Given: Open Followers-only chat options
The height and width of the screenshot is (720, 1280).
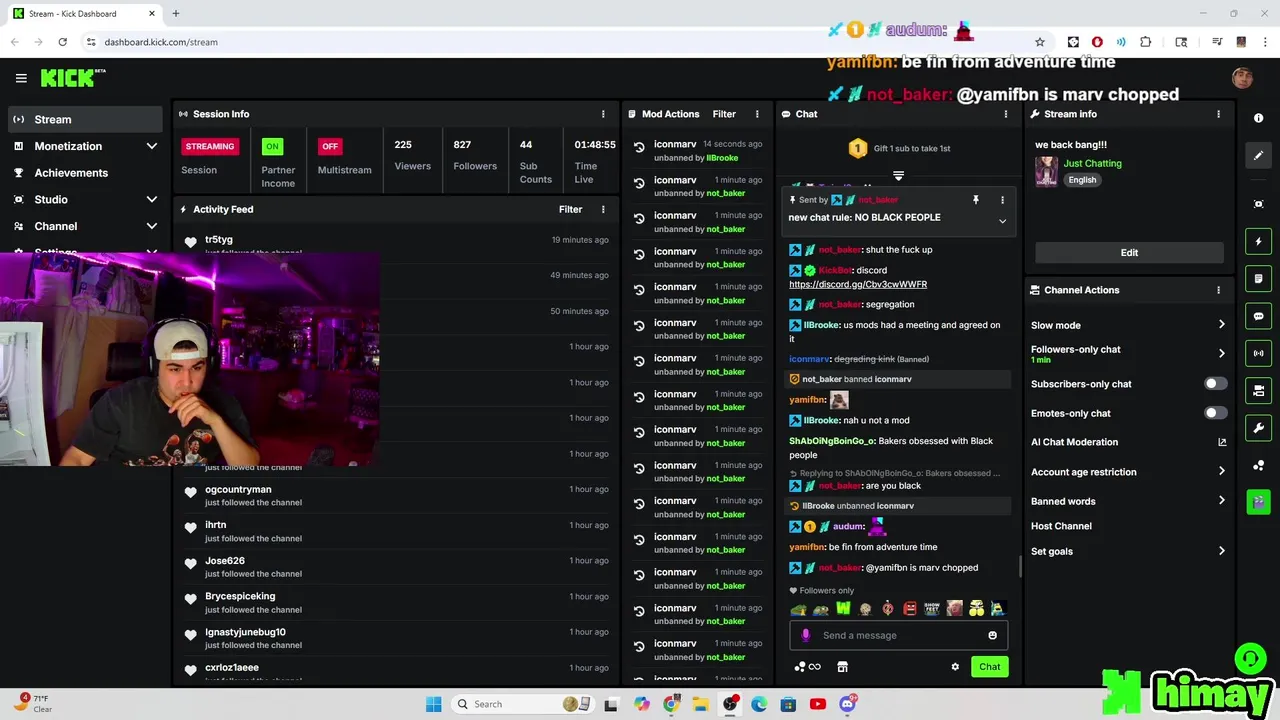Looking at the screenshot, I should pos(1128,353).
